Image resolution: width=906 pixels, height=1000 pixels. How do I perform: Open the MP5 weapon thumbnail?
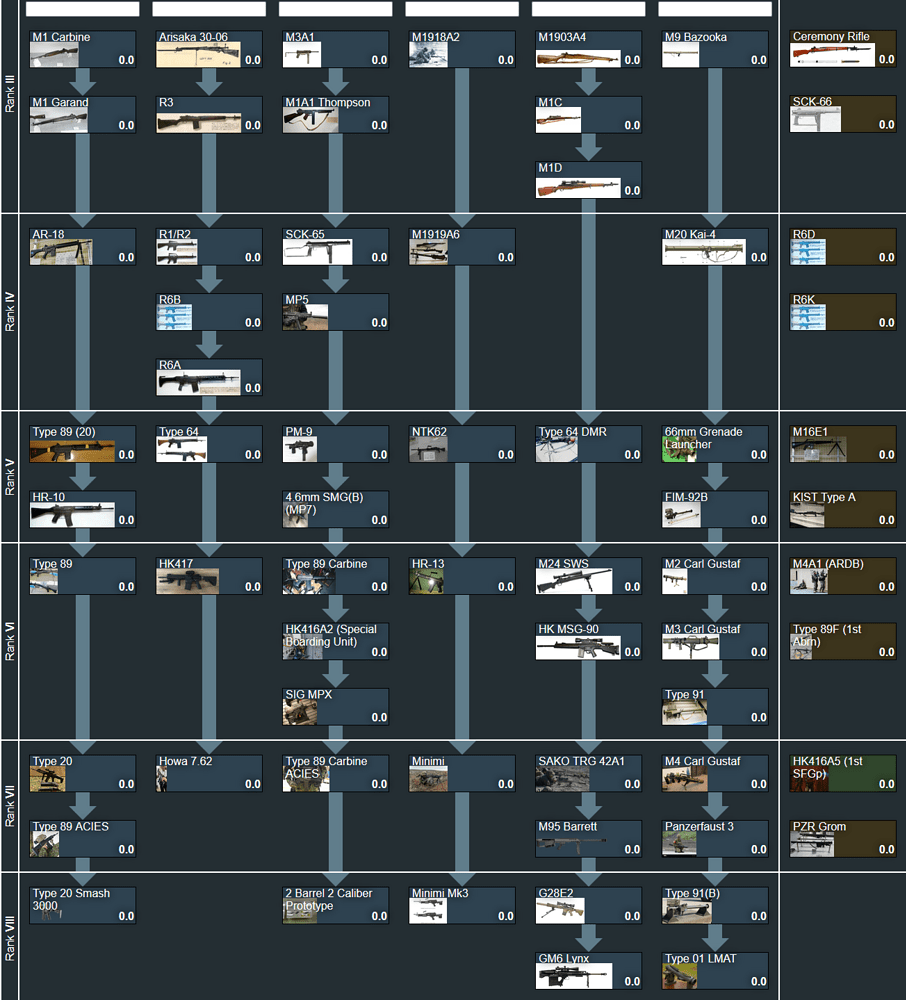click(x=305, y=318)
